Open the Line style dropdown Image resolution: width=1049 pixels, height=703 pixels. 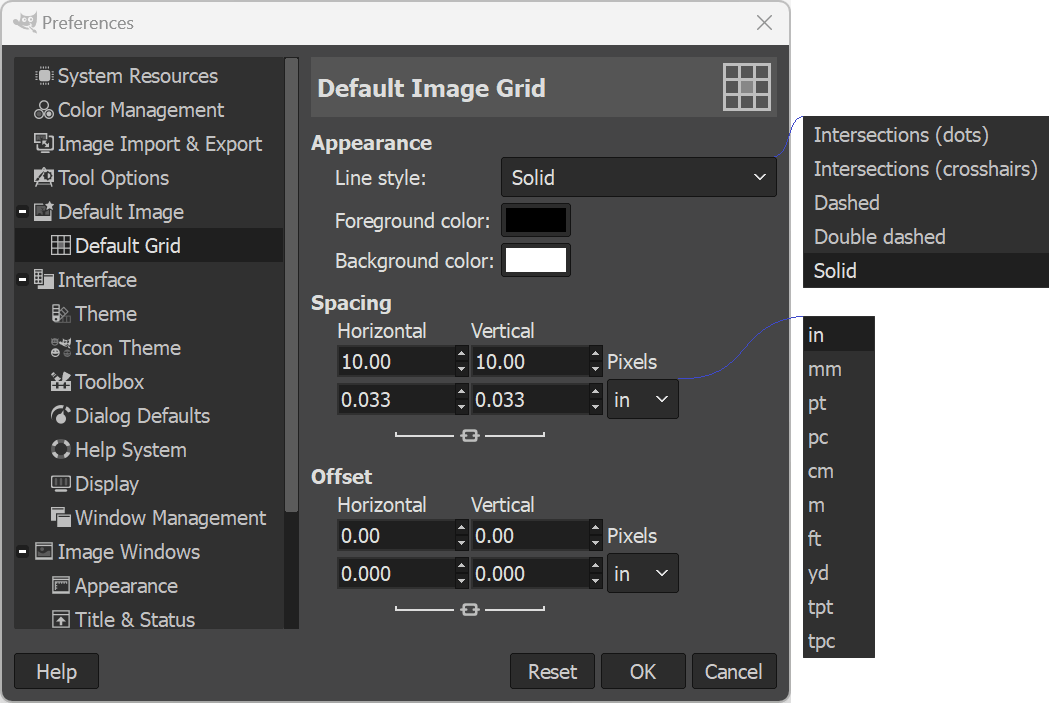(638, 178)
